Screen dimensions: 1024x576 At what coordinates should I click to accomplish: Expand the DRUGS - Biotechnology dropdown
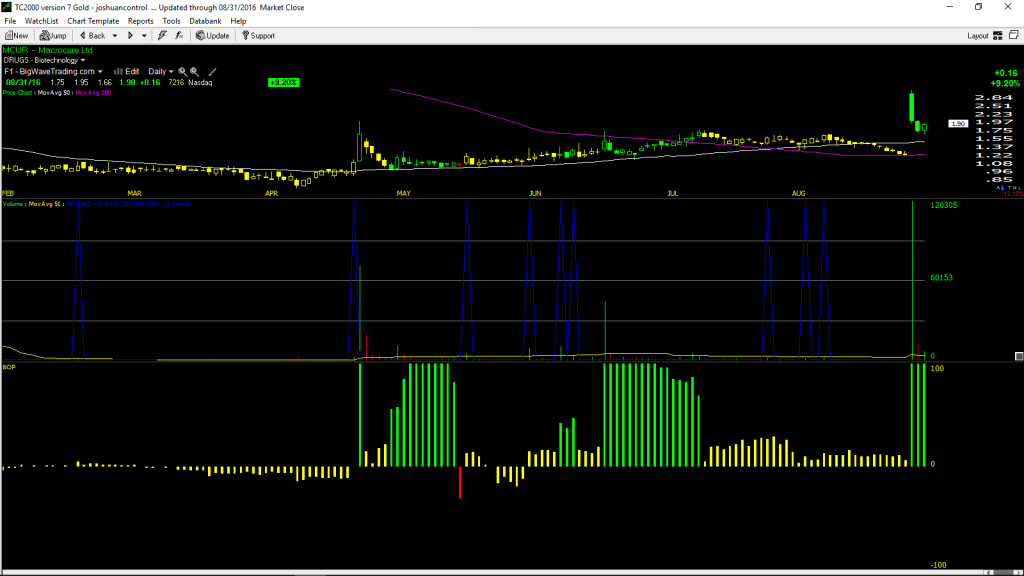44,60
